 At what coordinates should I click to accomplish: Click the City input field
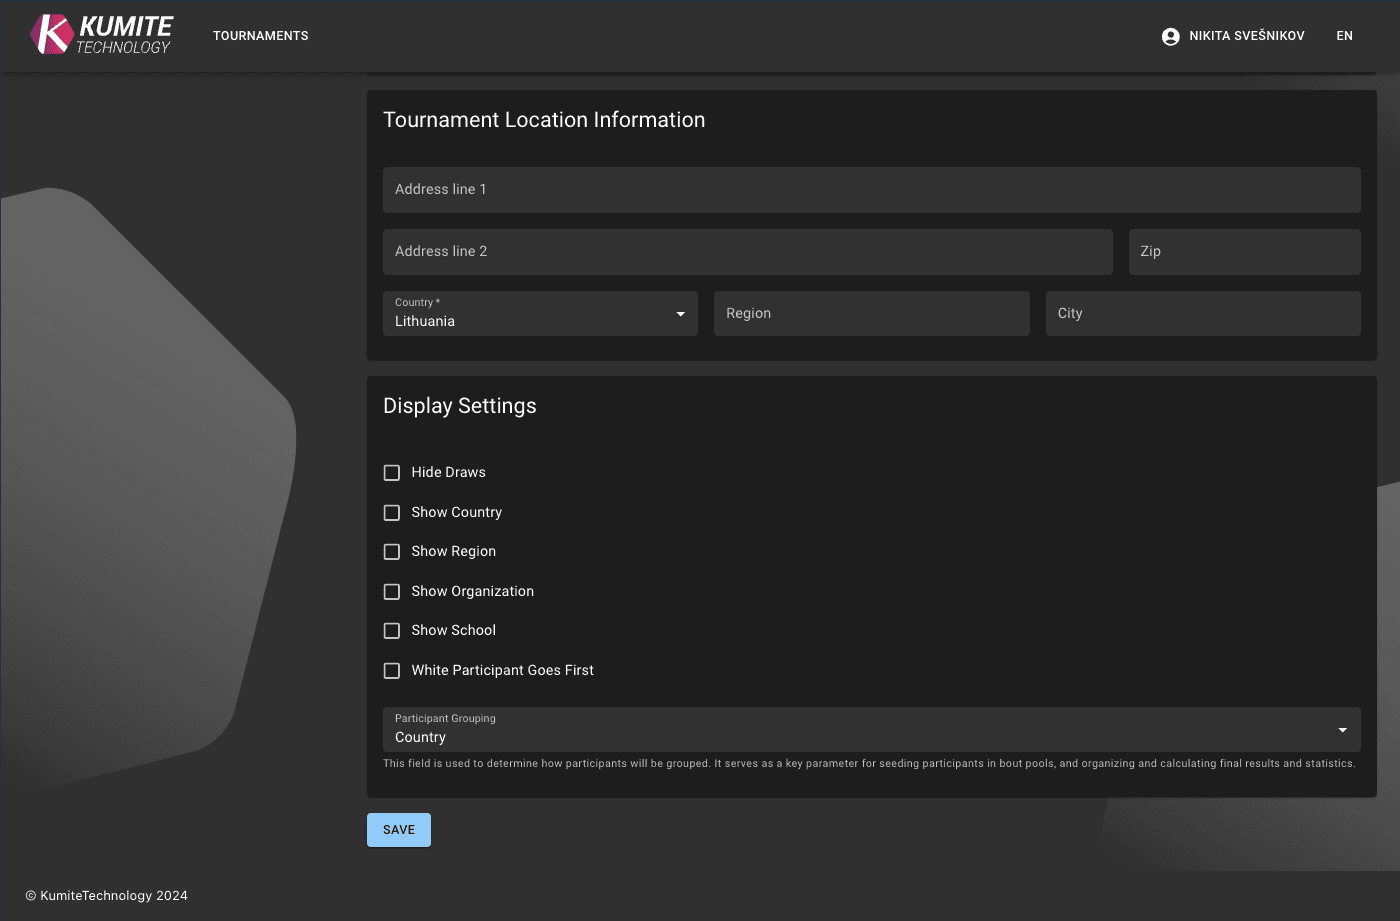click(x=1202, y=313)
